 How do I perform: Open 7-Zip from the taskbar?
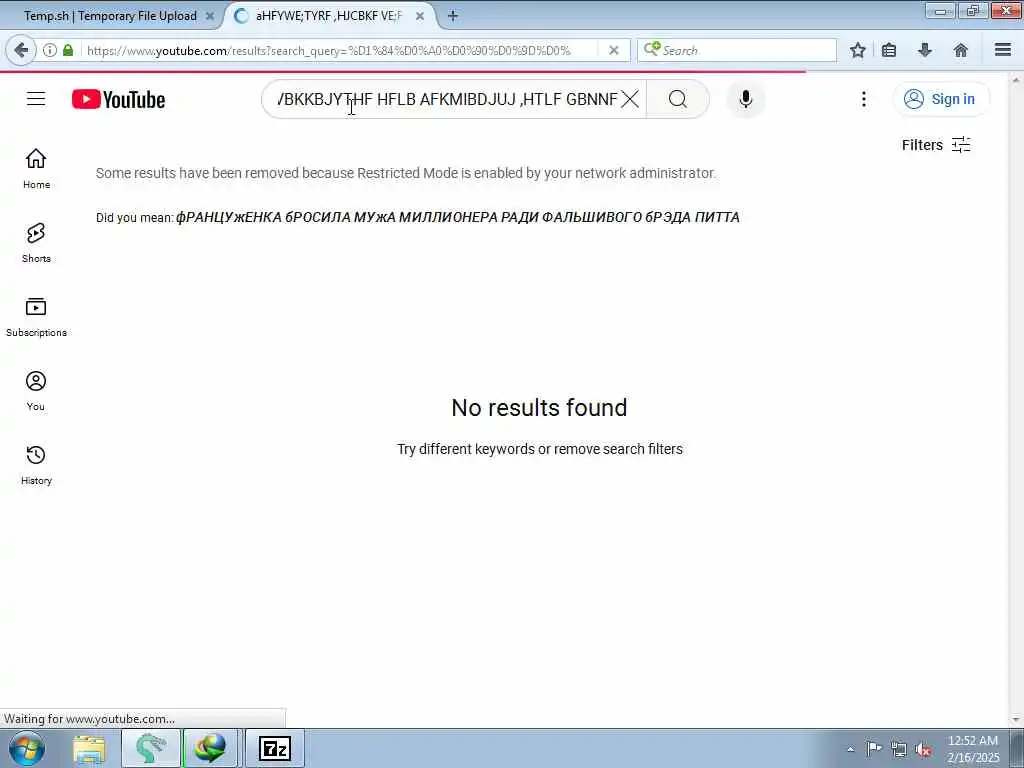pos(275,748)
